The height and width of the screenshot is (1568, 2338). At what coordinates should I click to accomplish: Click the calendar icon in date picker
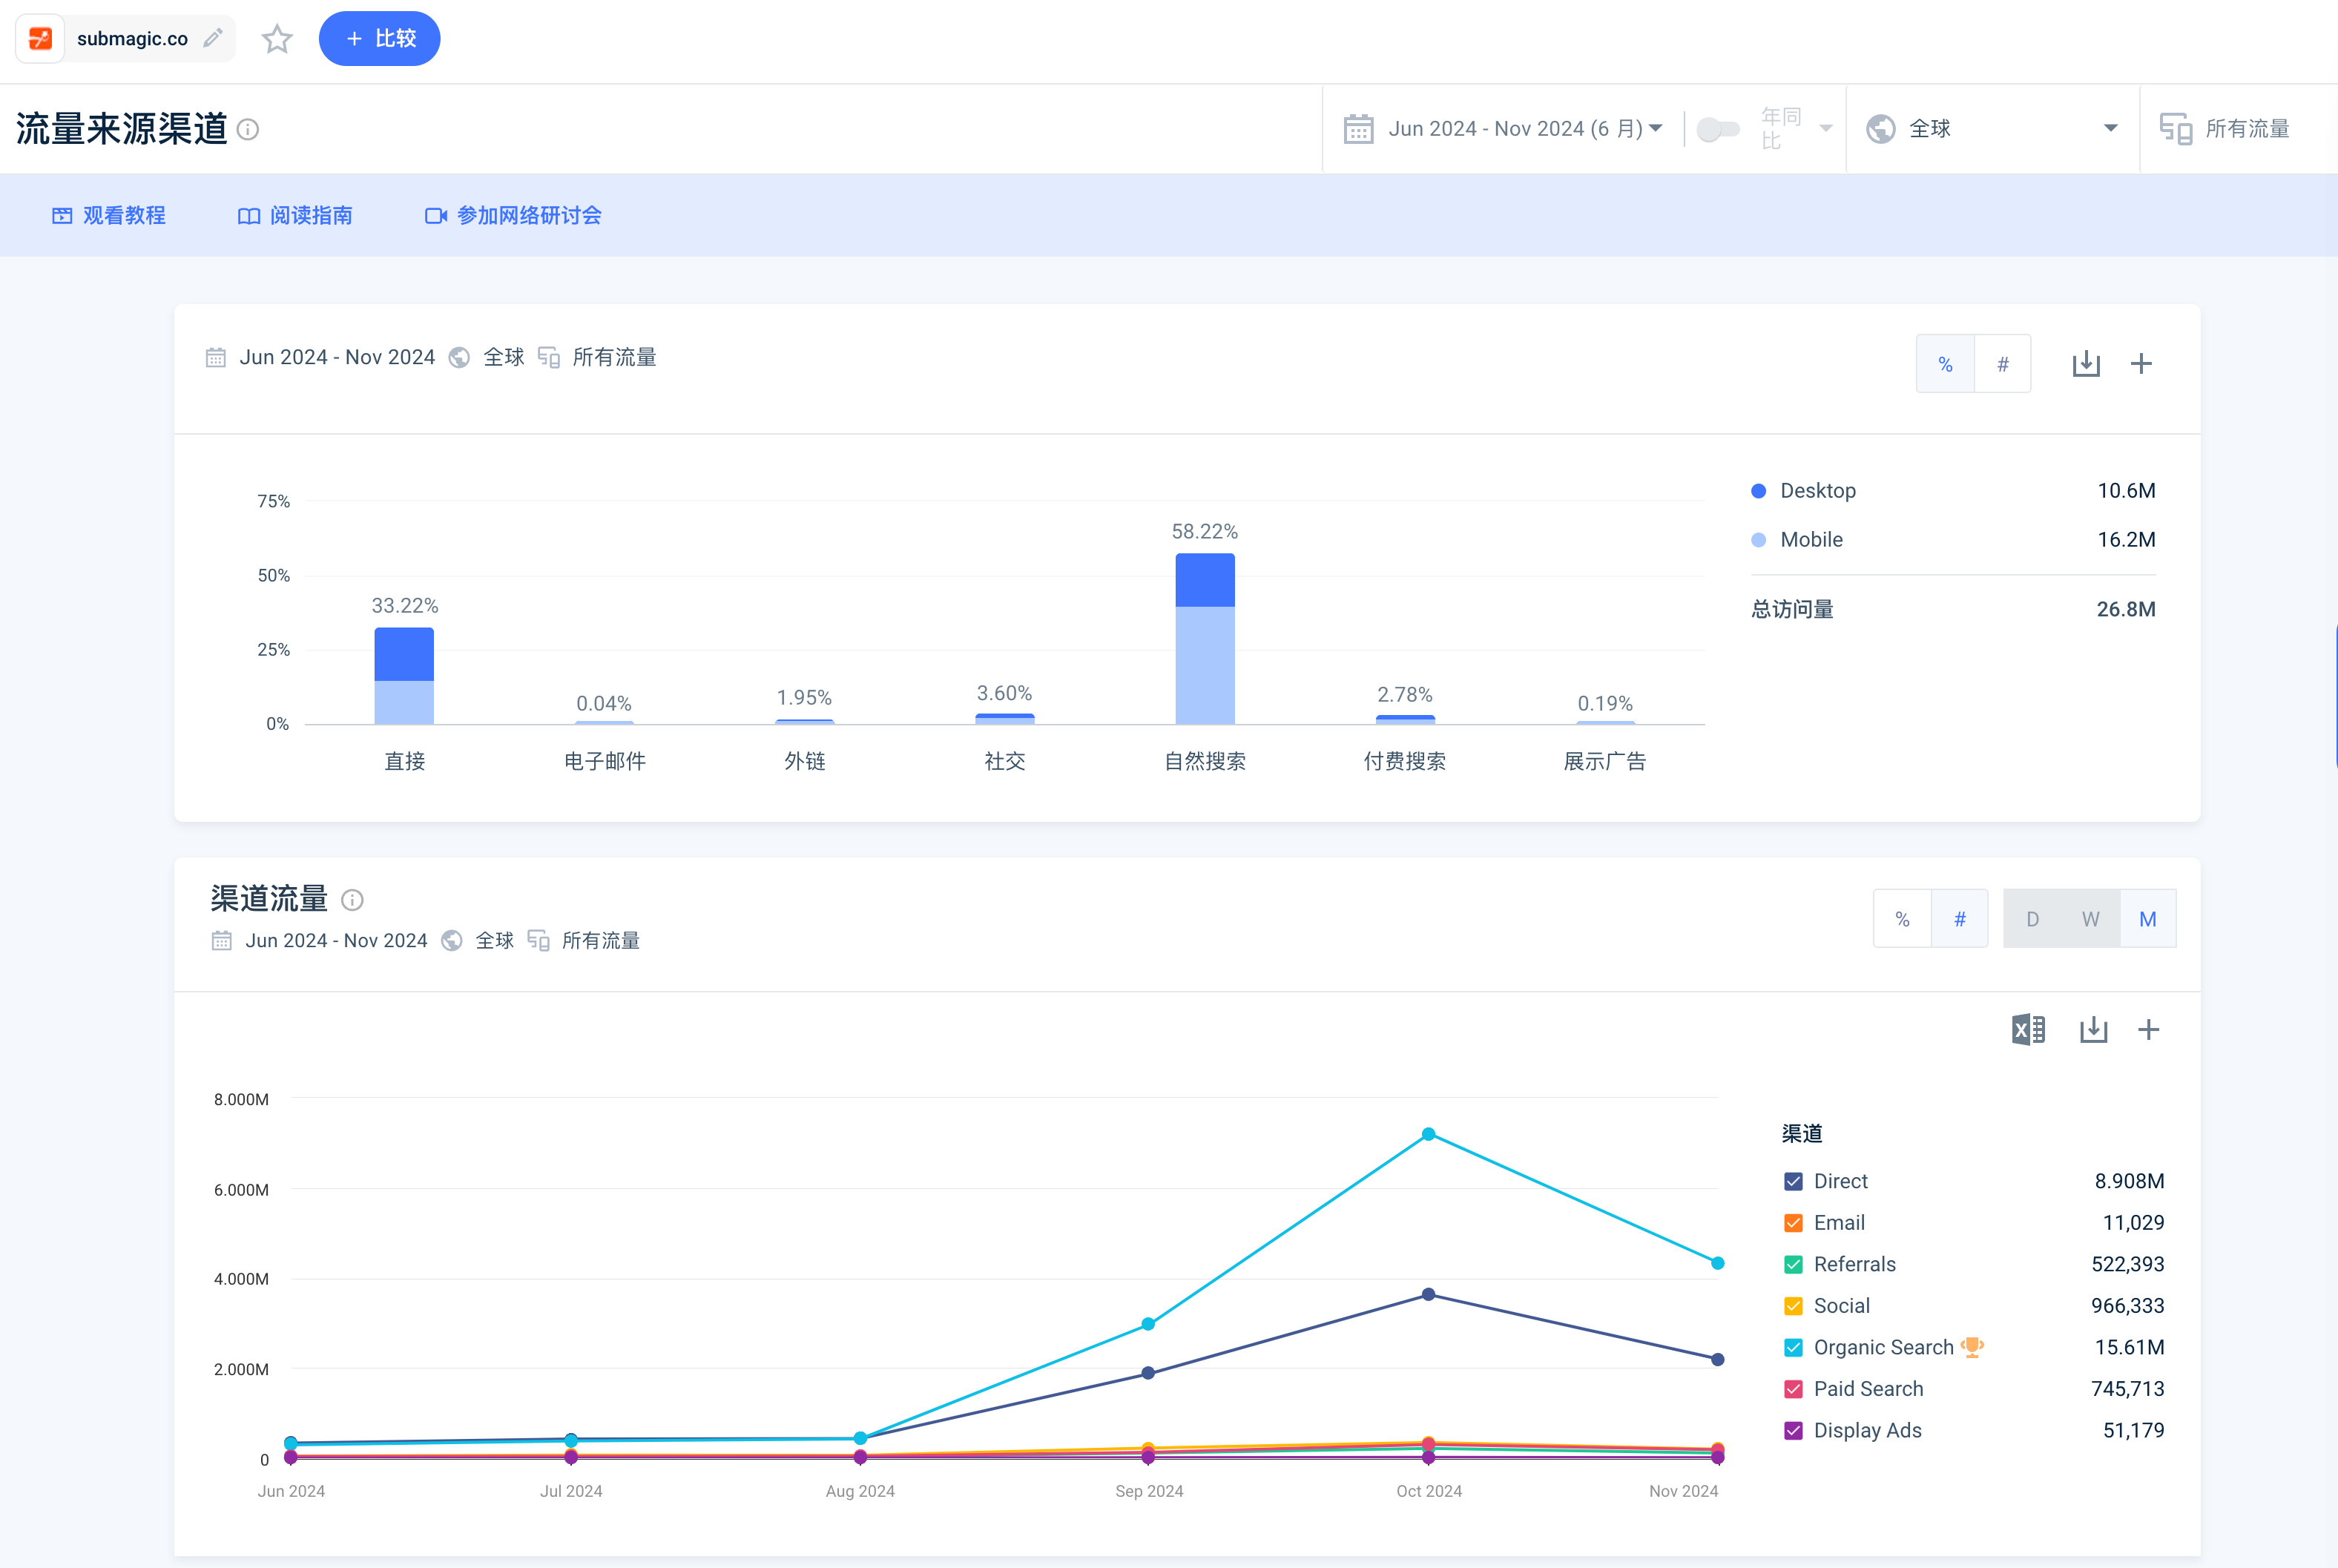pos(1358,129)
